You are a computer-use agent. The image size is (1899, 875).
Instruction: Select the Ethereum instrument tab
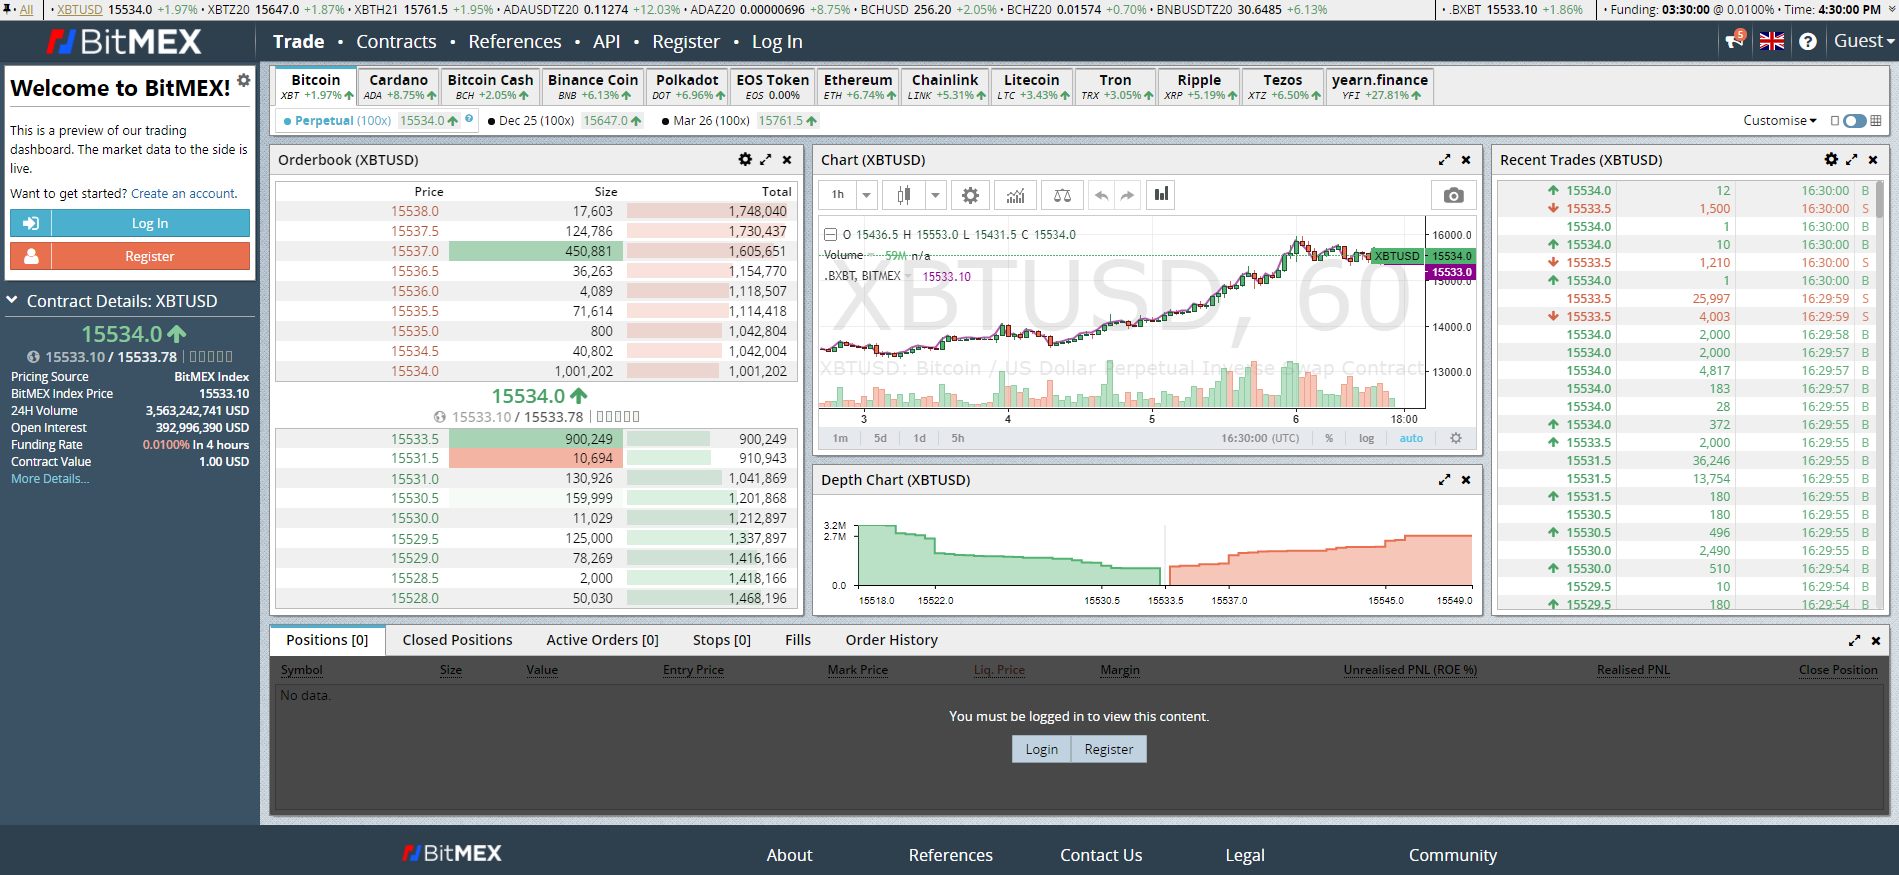click(858, 86)
